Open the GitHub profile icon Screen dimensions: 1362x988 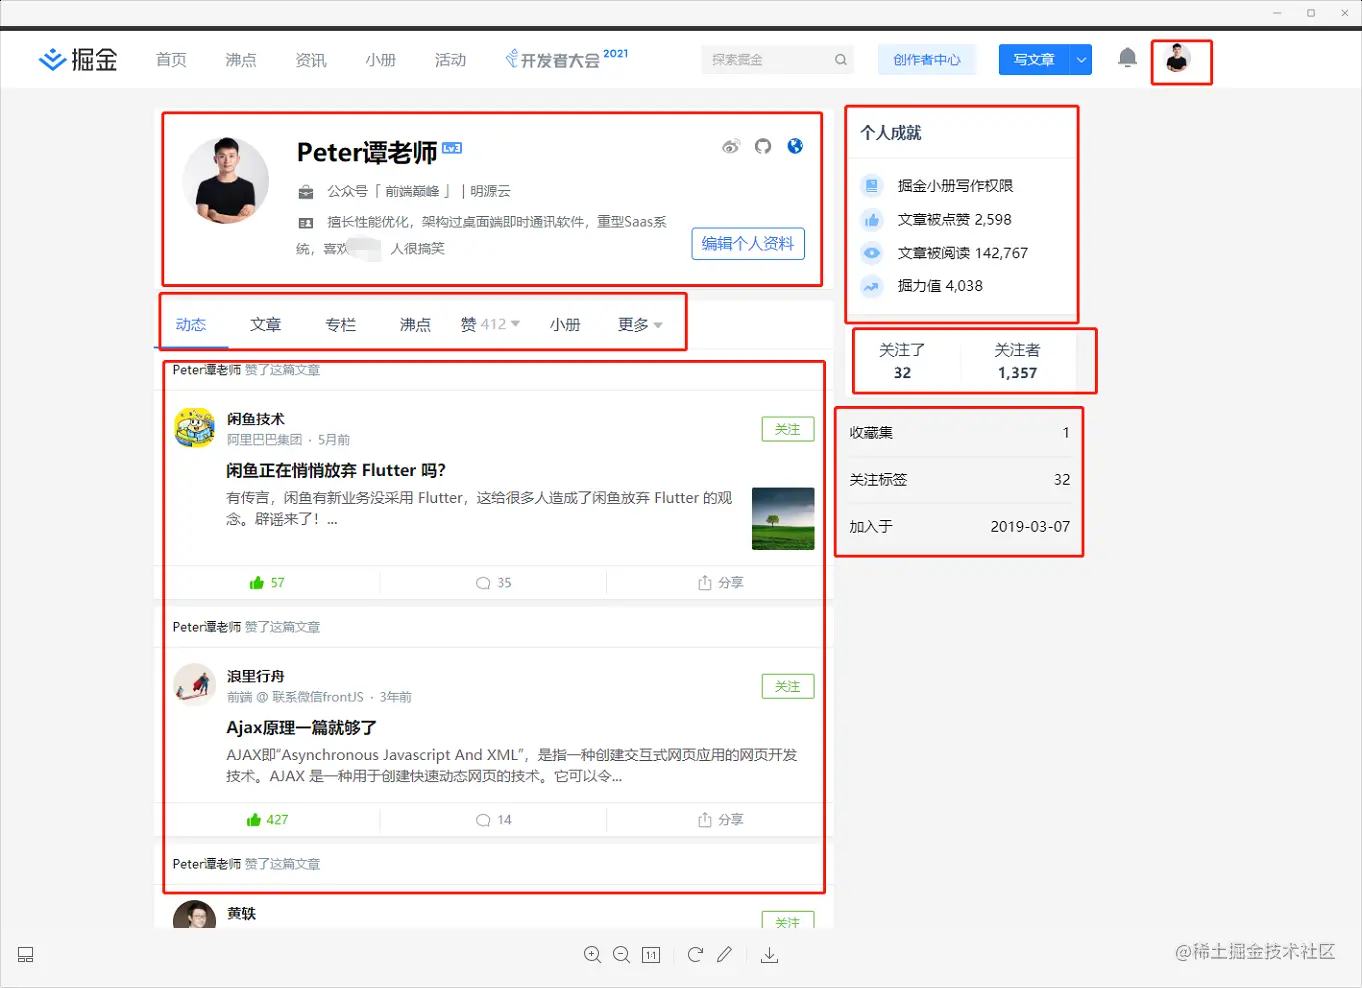point(763,147)
